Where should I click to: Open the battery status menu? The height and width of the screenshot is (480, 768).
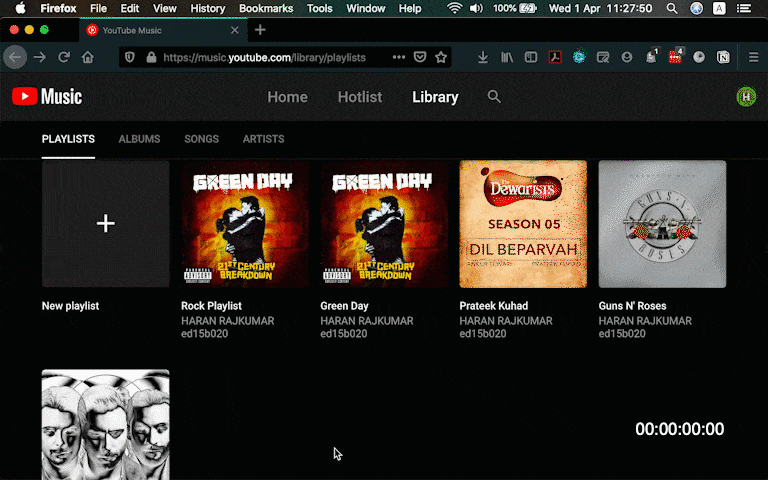pos(514,8)
